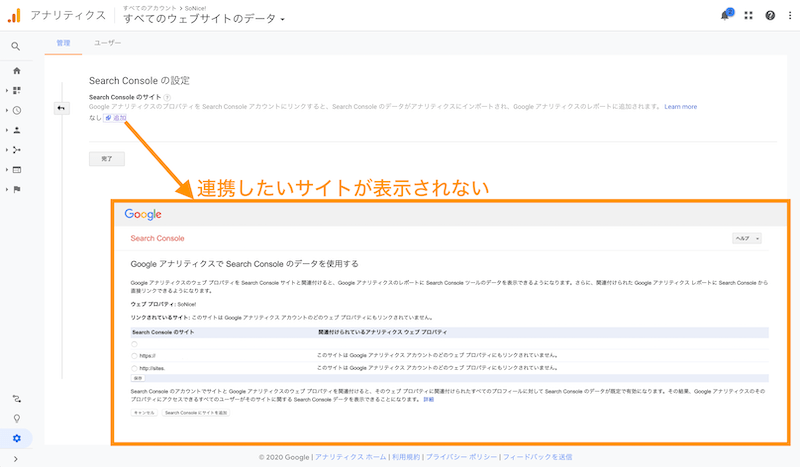Click the Learn more link

(x=681, y=107)
